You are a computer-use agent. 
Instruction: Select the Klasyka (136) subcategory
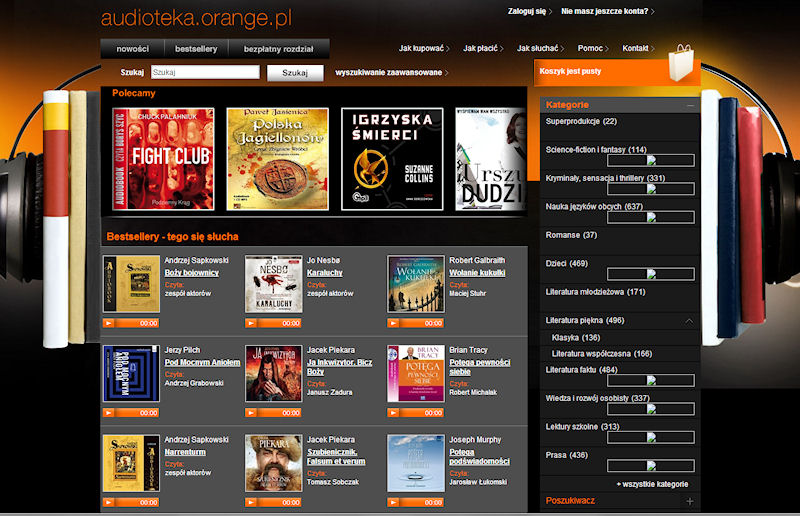point(576,338)
